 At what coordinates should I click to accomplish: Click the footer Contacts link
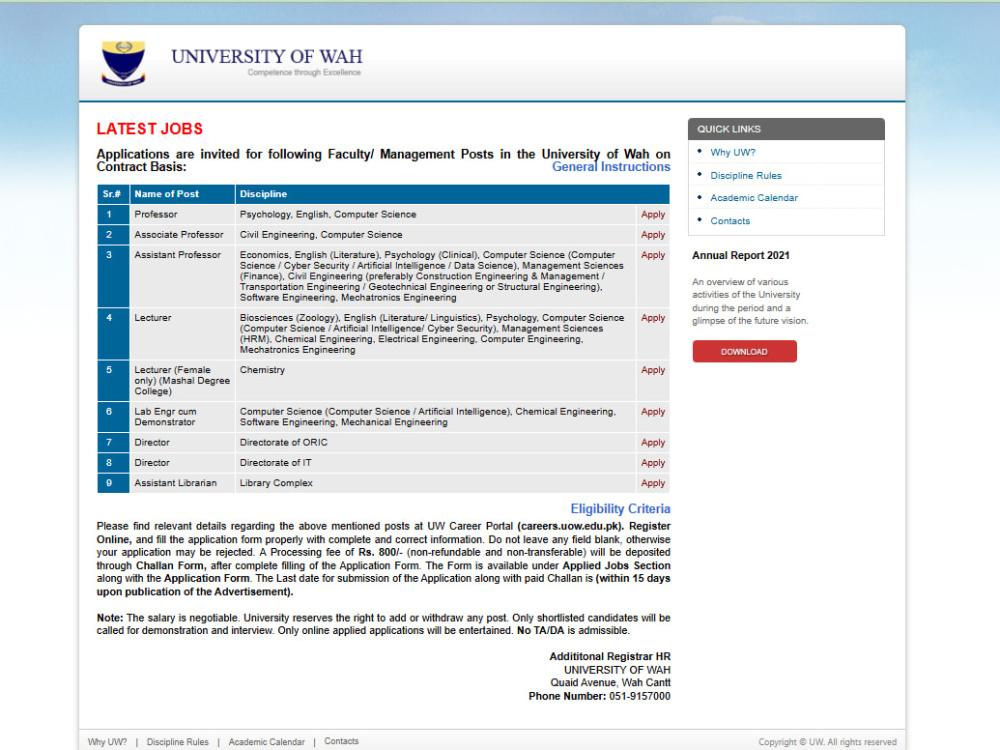[x=341, y=741]
